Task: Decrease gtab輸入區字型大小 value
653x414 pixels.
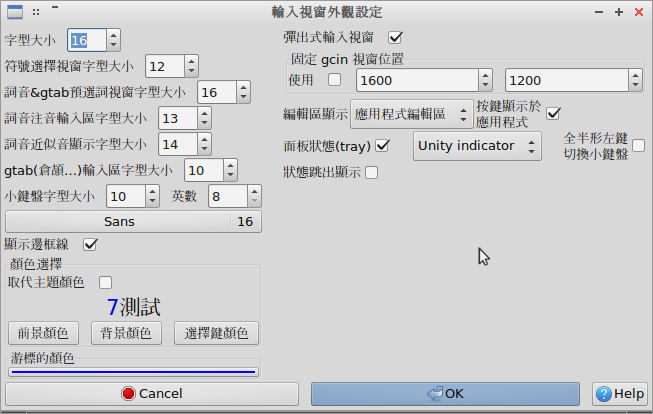Action: click(230, 175)
